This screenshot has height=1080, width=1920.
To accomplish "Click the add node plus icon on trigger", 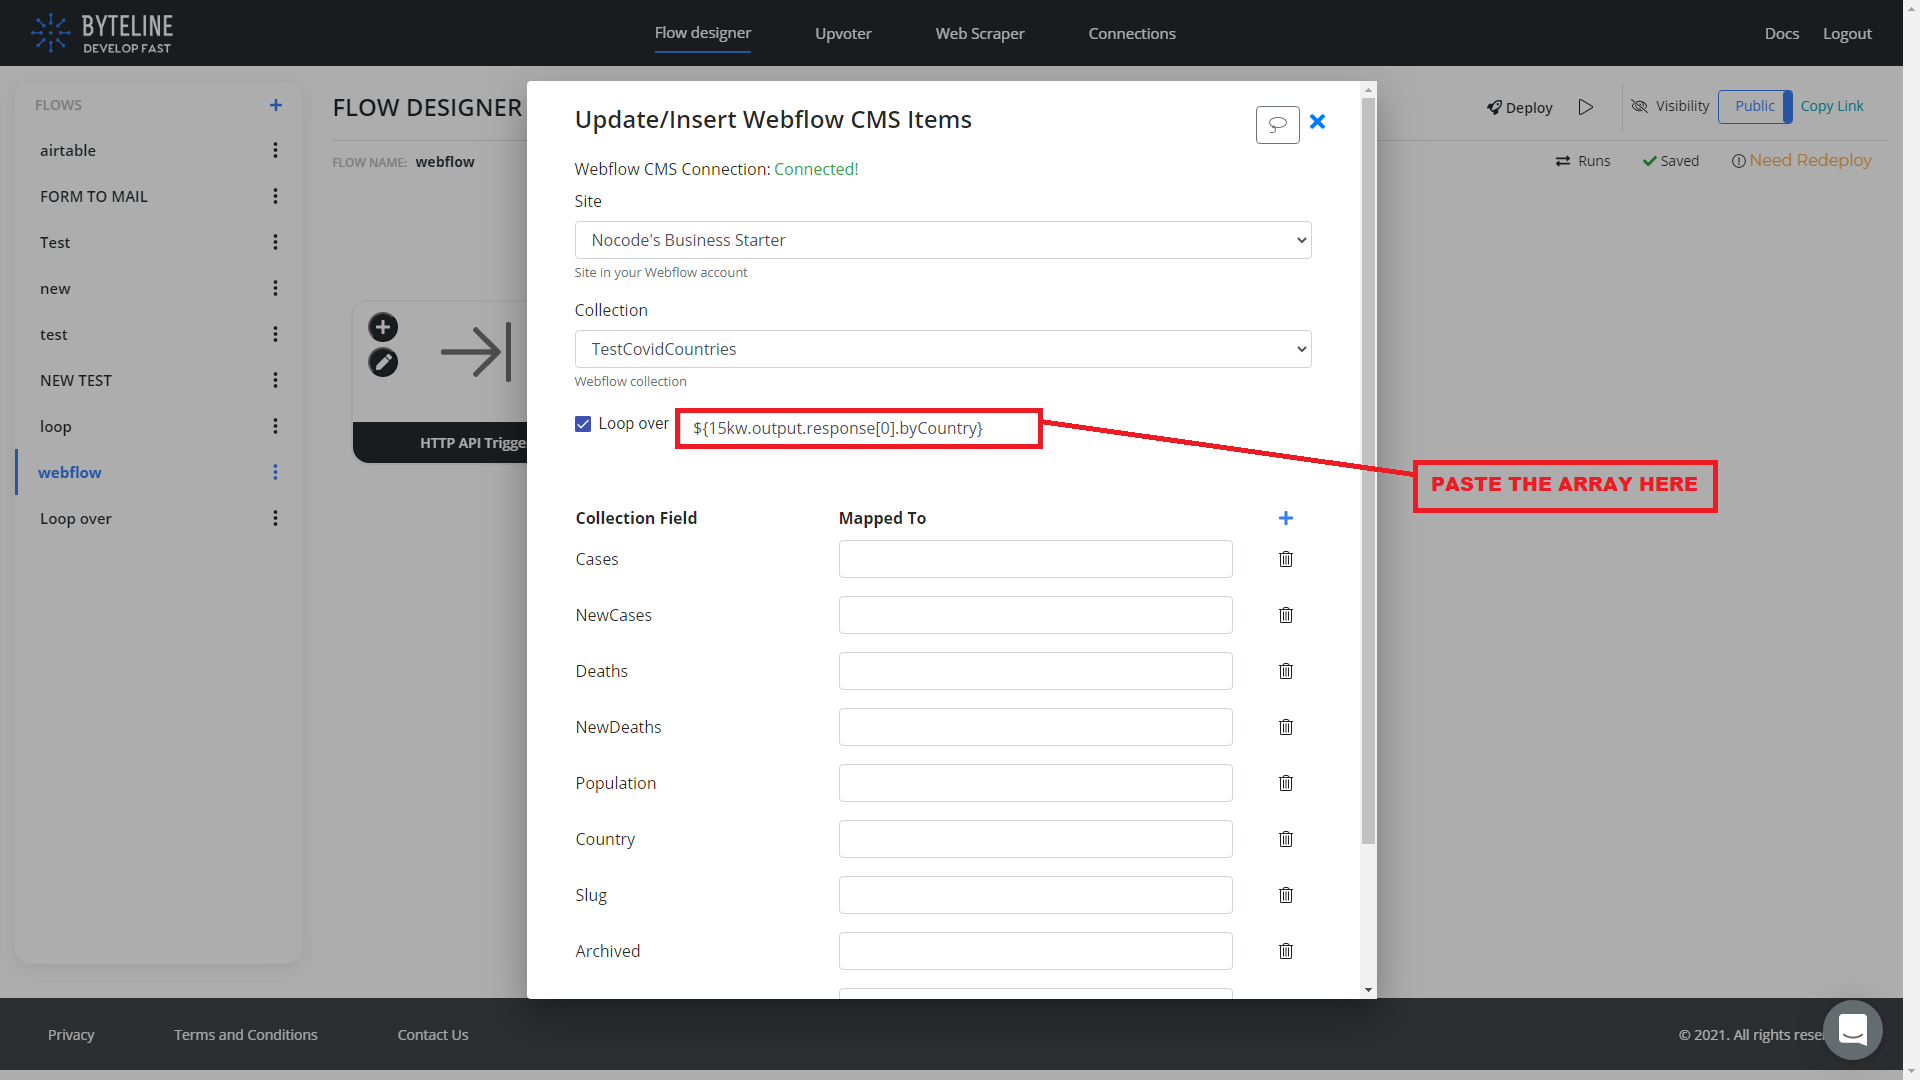I will coord(383,327).
